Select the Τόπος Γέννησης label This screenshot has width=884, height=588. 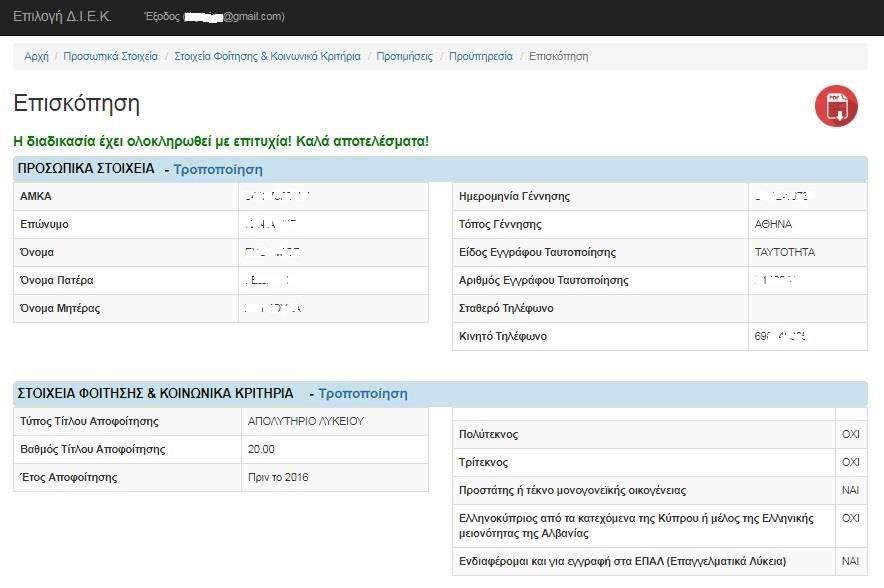pos(500,224)
